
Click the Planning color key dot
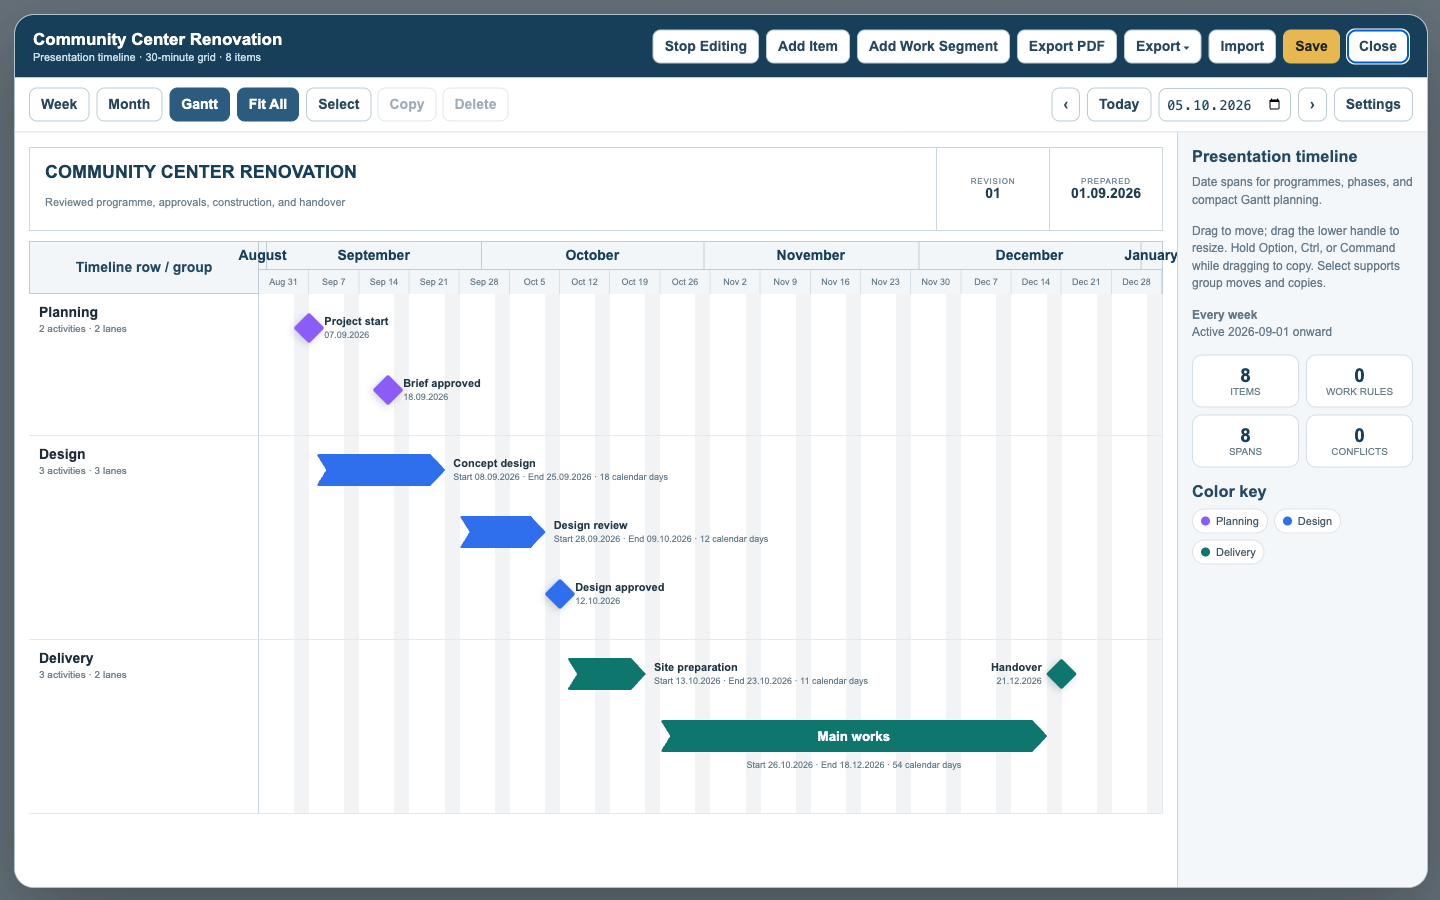pos(1205,521)
